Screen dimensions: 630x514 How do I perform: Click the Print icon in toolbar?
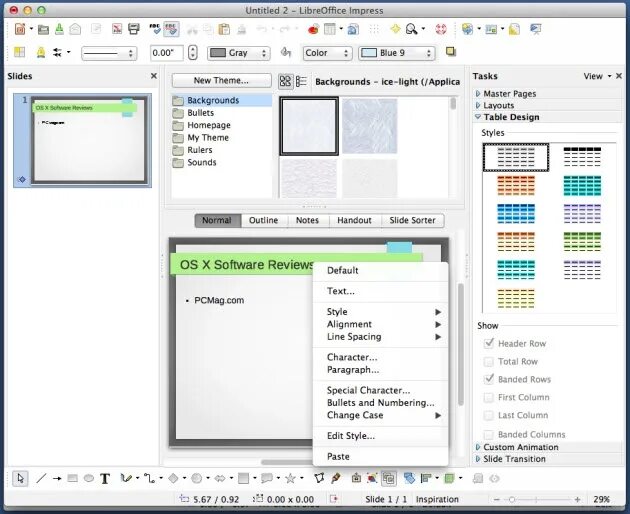133,29
